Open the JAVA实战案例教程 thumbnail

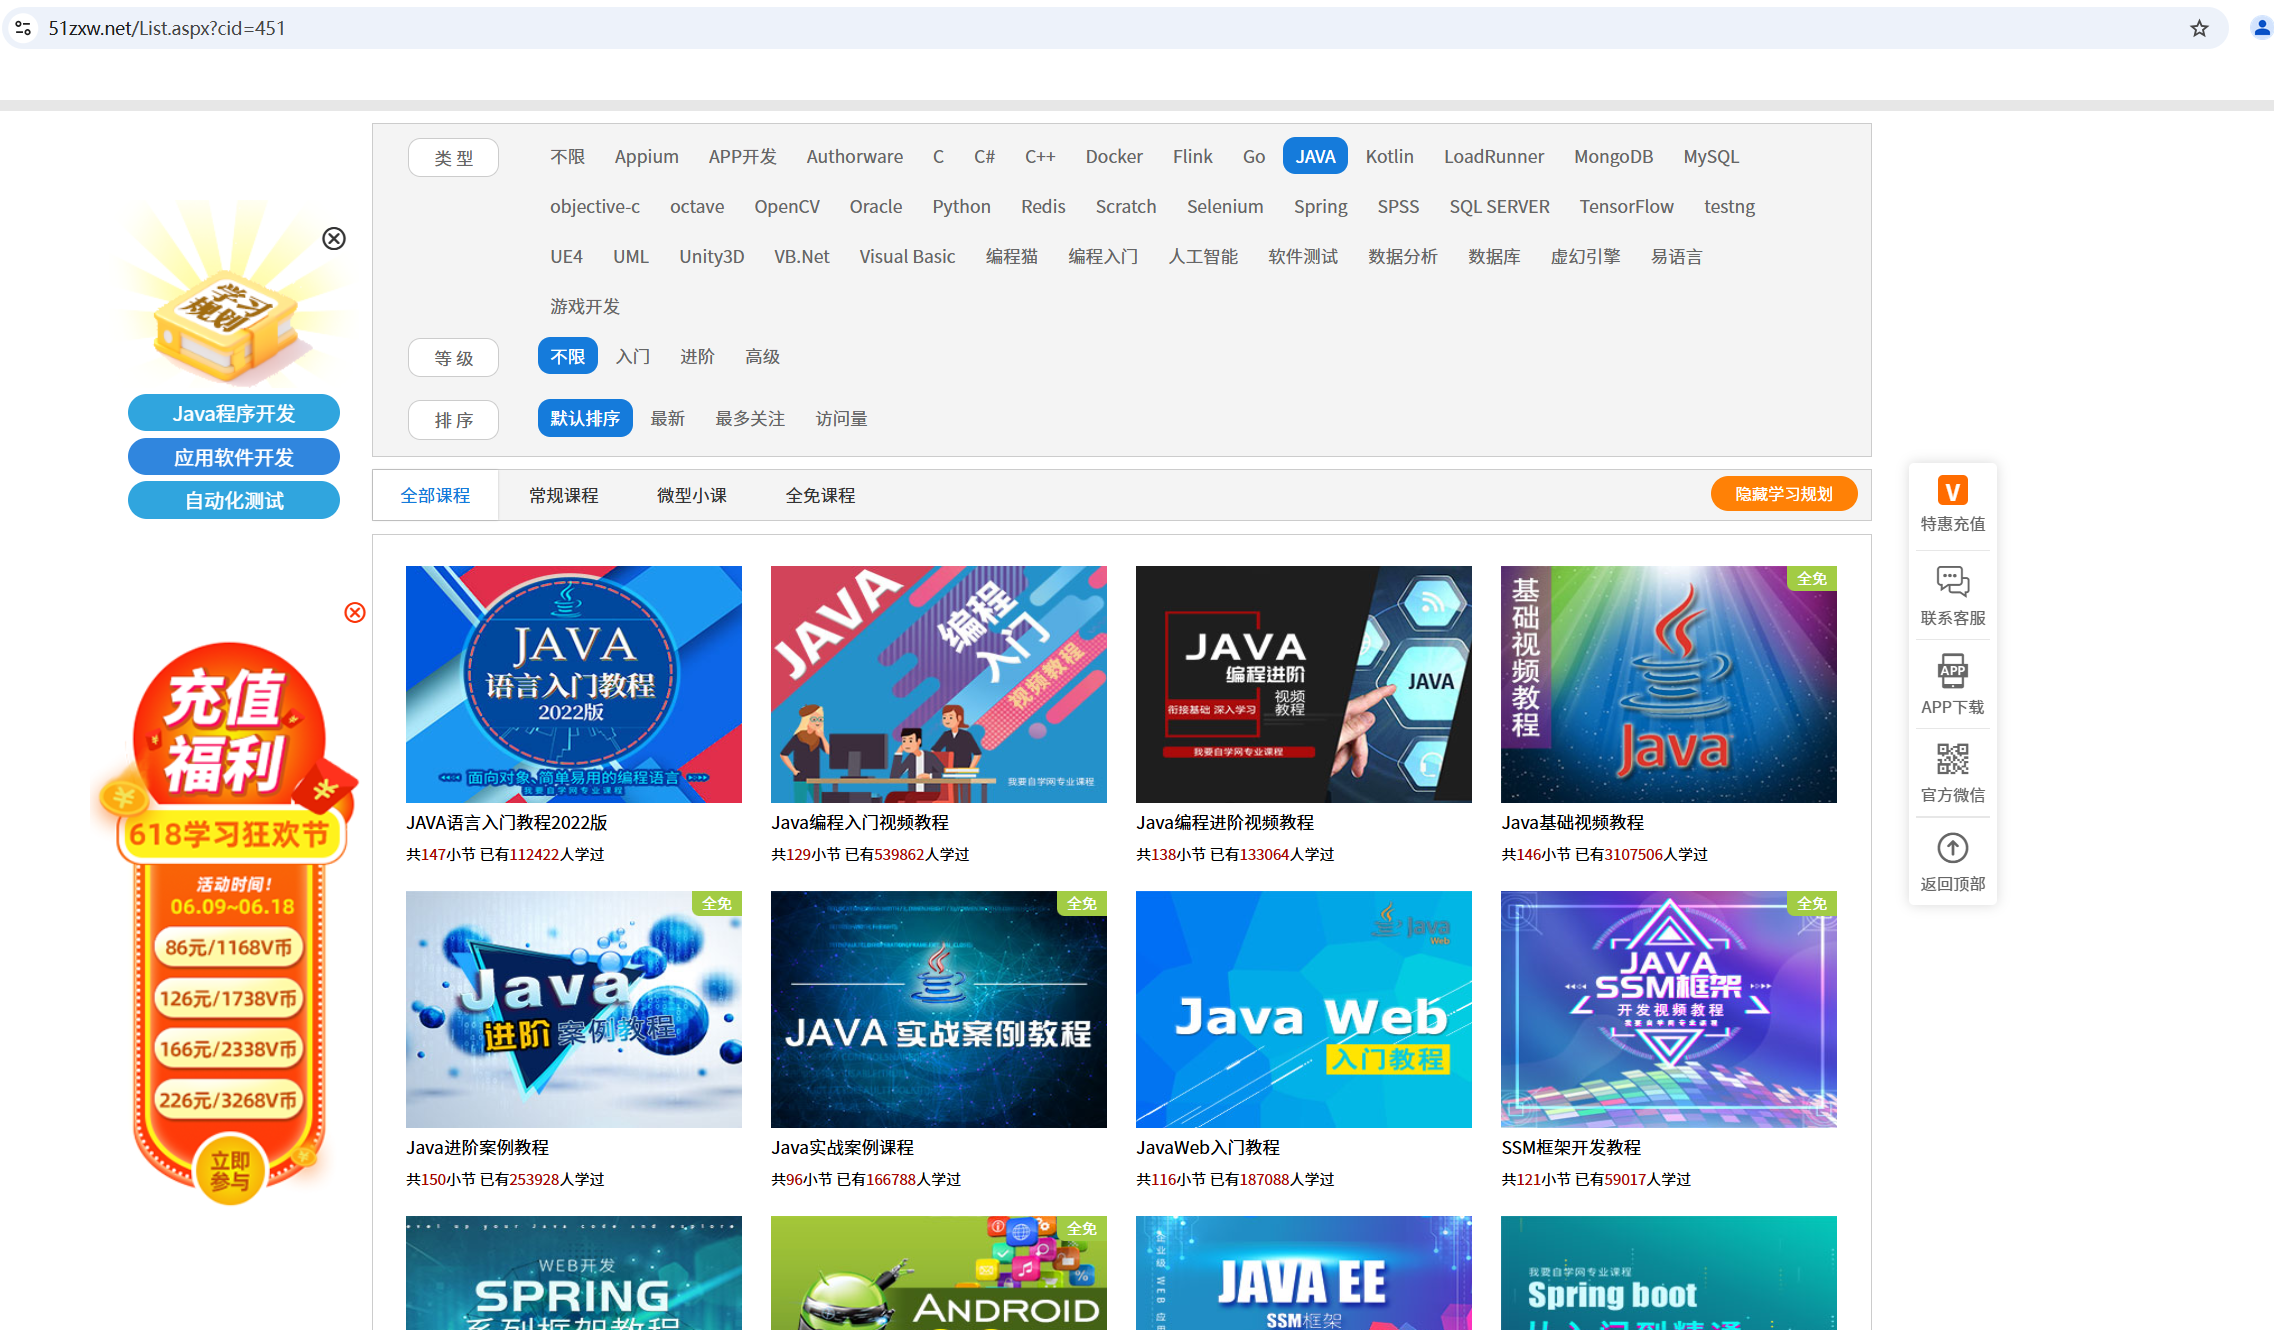(939, 1009)
